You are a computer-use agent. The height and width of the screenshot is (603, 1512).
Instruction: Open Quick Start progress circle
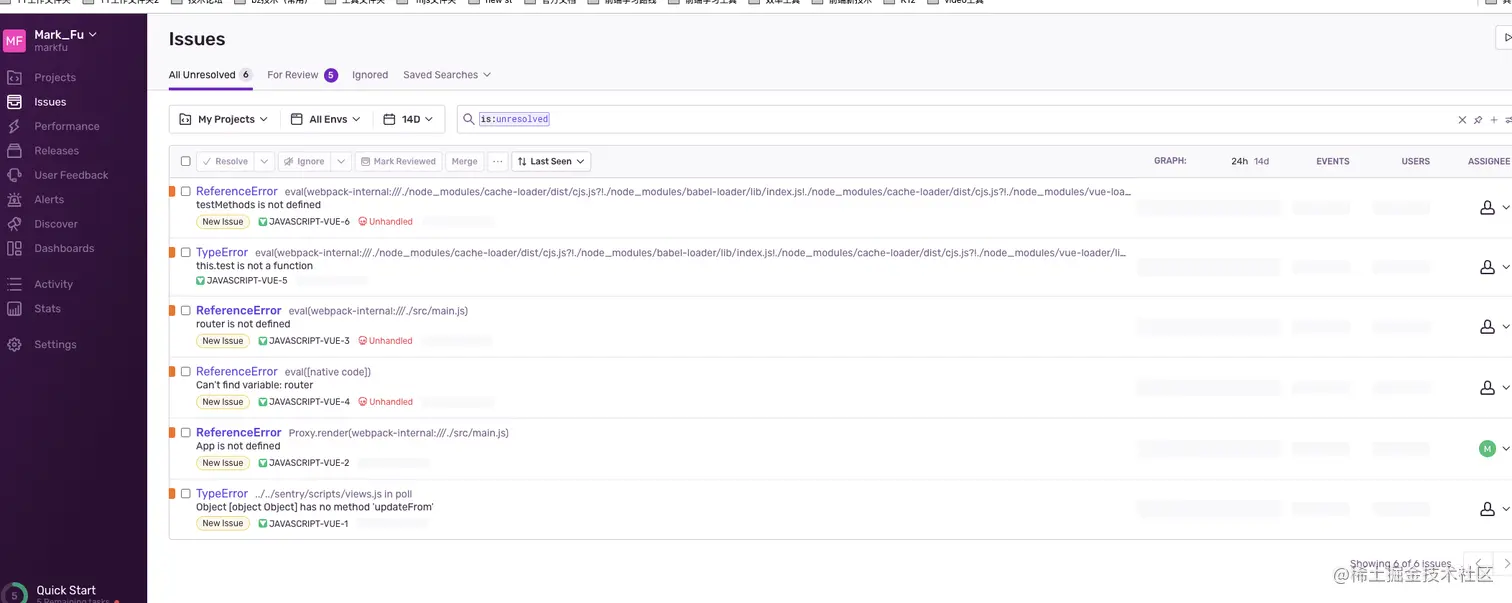pos(14,593)
